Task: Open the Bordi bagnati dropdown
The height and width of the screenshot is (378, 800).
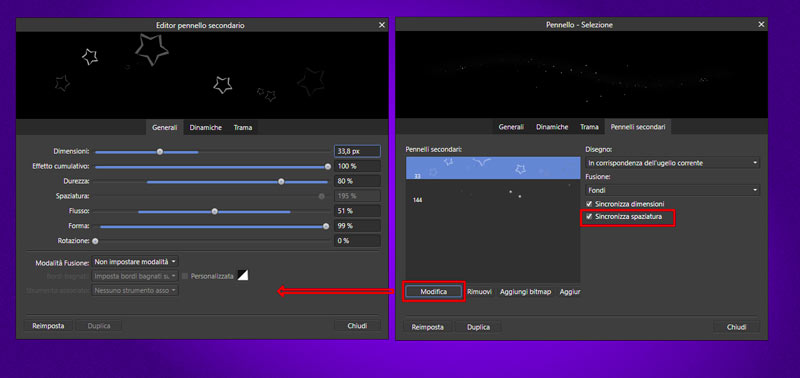Action: pos(135,276)
